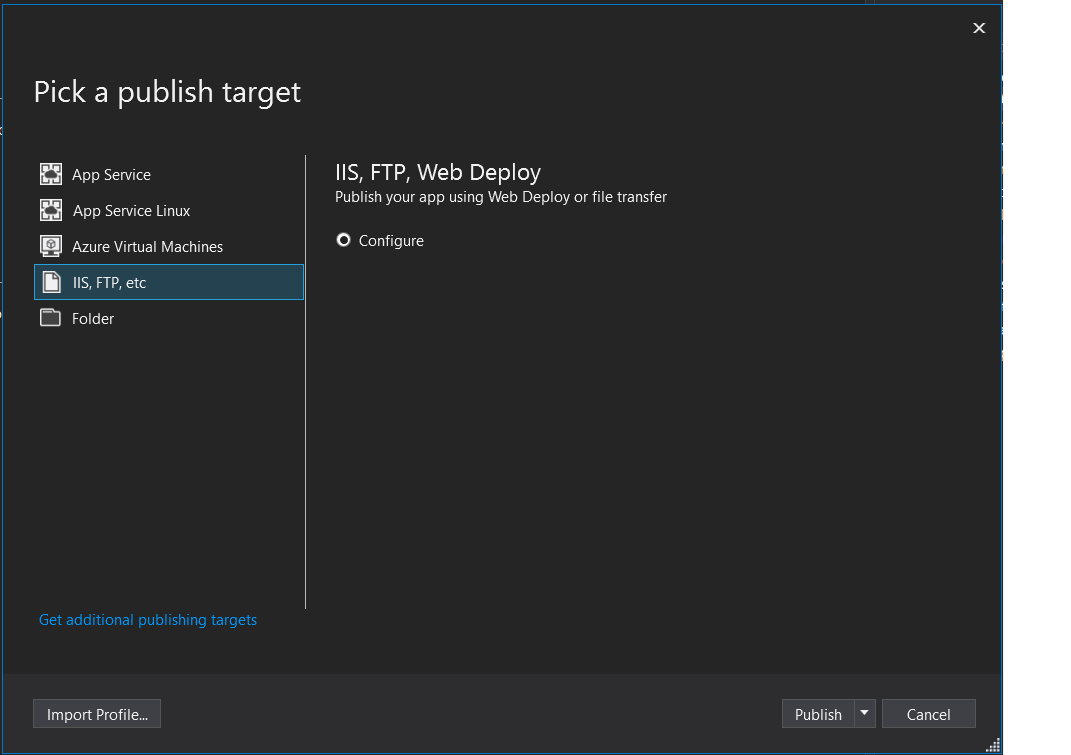Viewport: 1071px width, 755px height.
Task: Click the Folder publish target icon
Action: [x=50, y=318]
